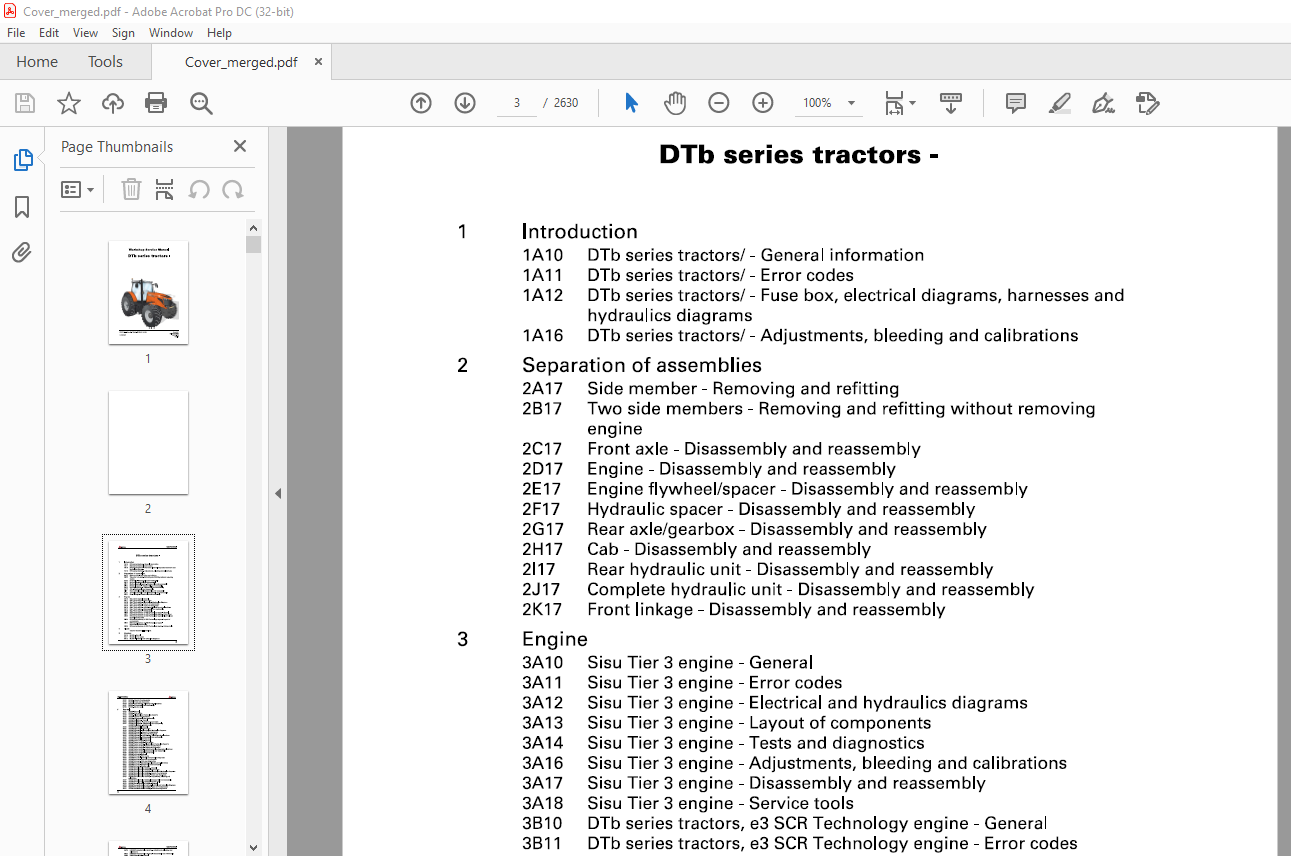Select the page 3 thumbnail

click(148, 592)
